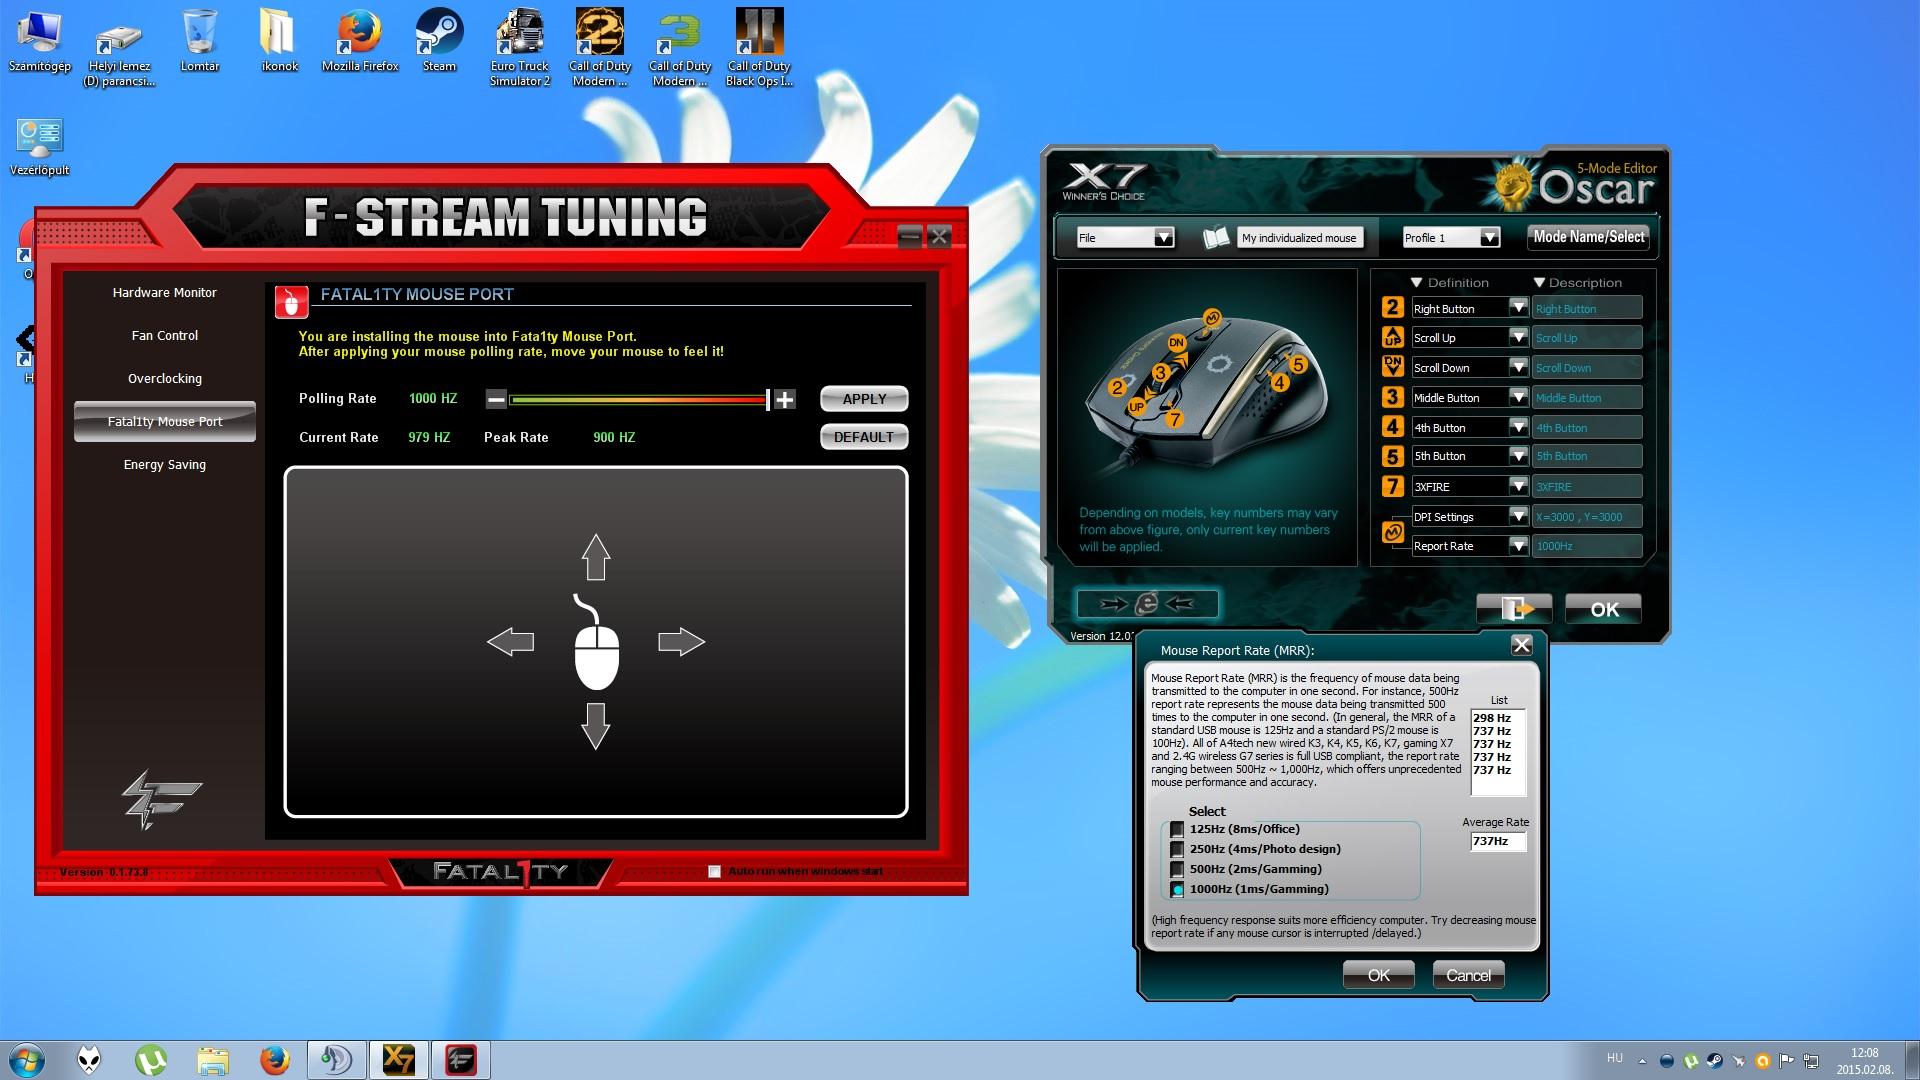Click the Internet Explorer arrows icon in Oscar editor
1920x1080 pixels.
1147,603
